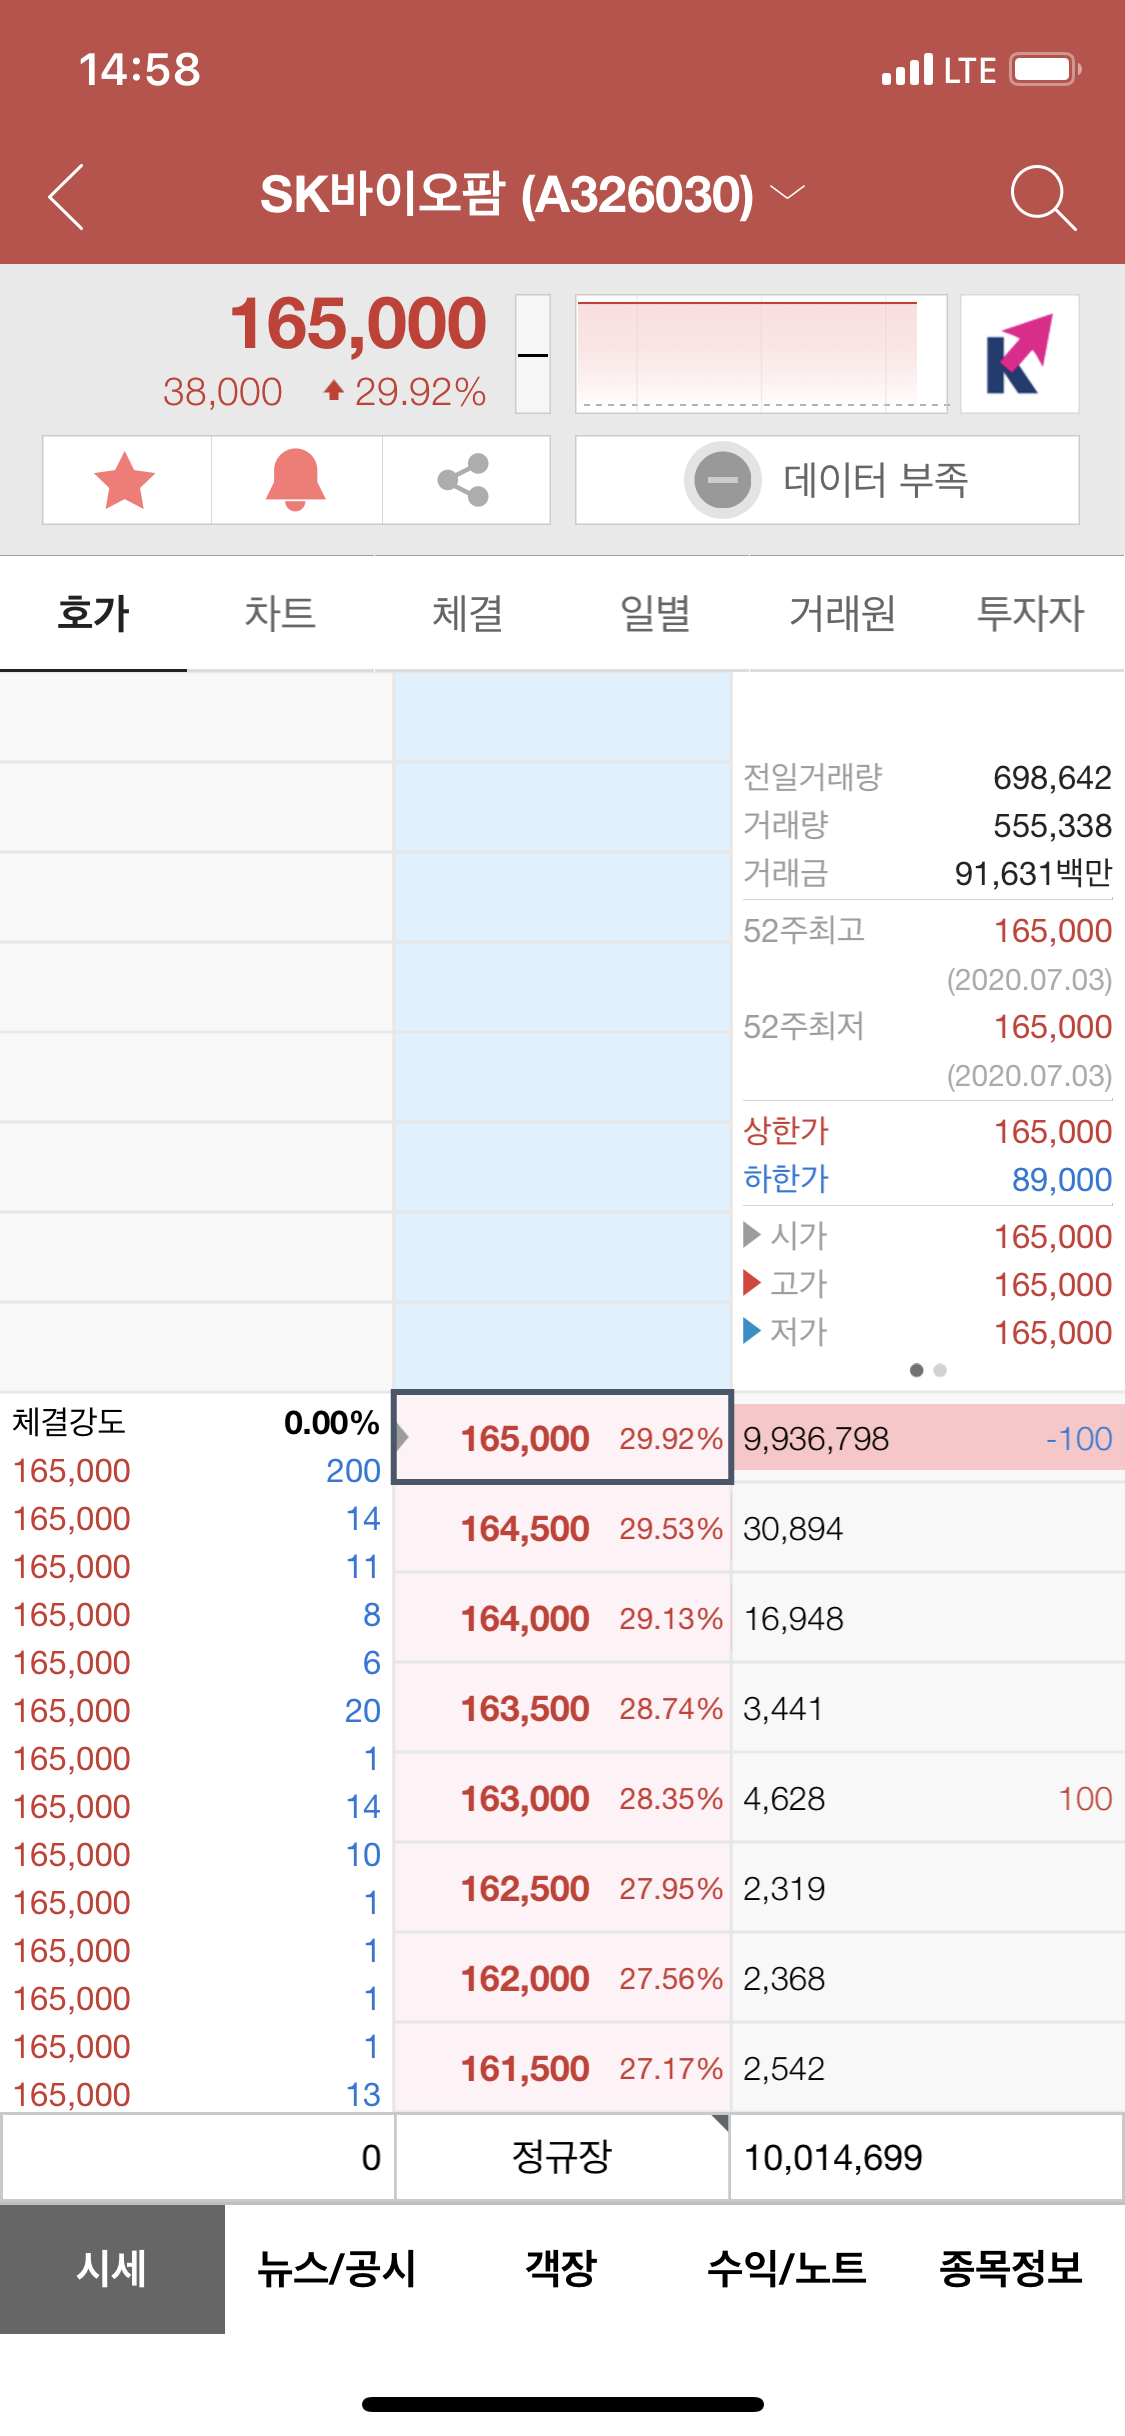Open the 종목정보 bottom tab
Image resolution: width=1125 pixels, height=2436 pixels.
coord(1012,2268)
